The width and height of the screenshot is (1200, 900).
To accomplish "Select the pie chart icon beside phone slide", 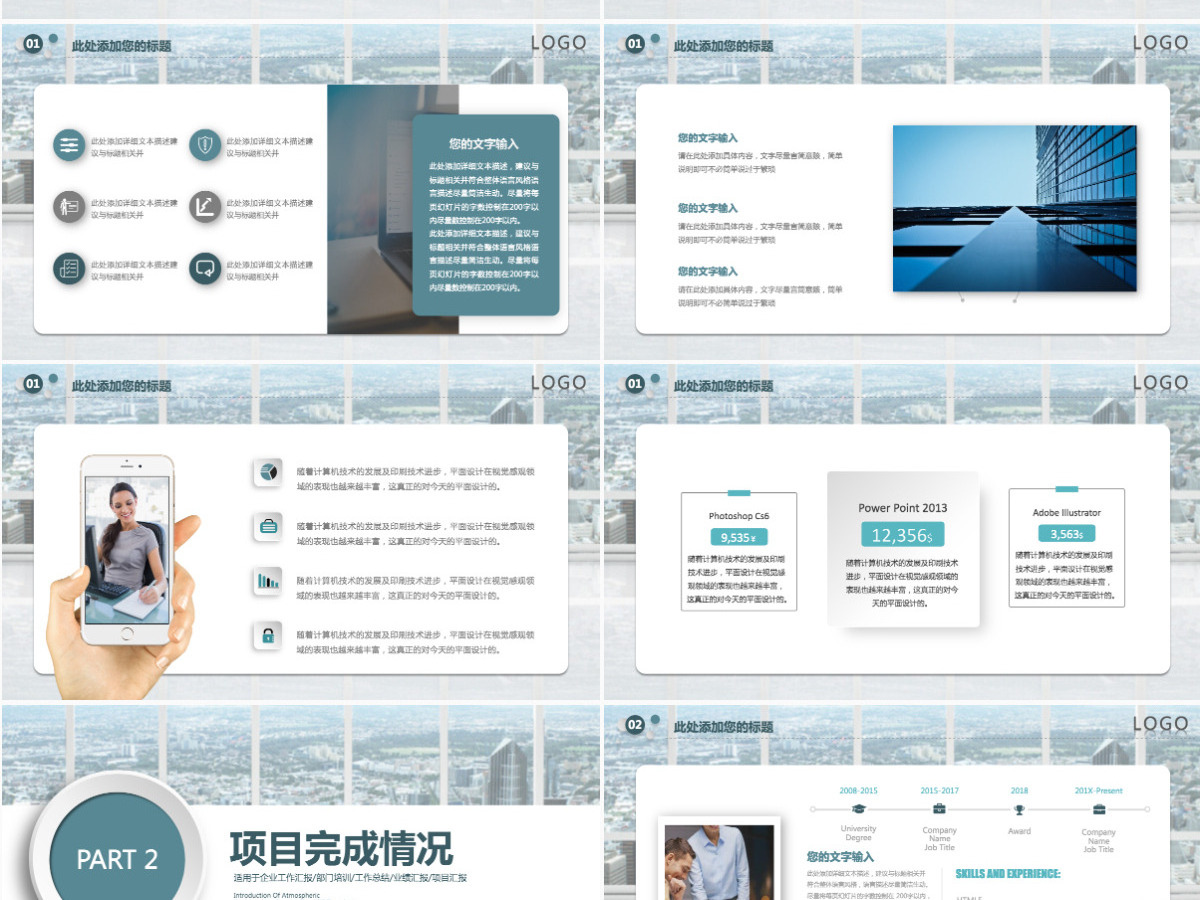I will click(268, 473).
